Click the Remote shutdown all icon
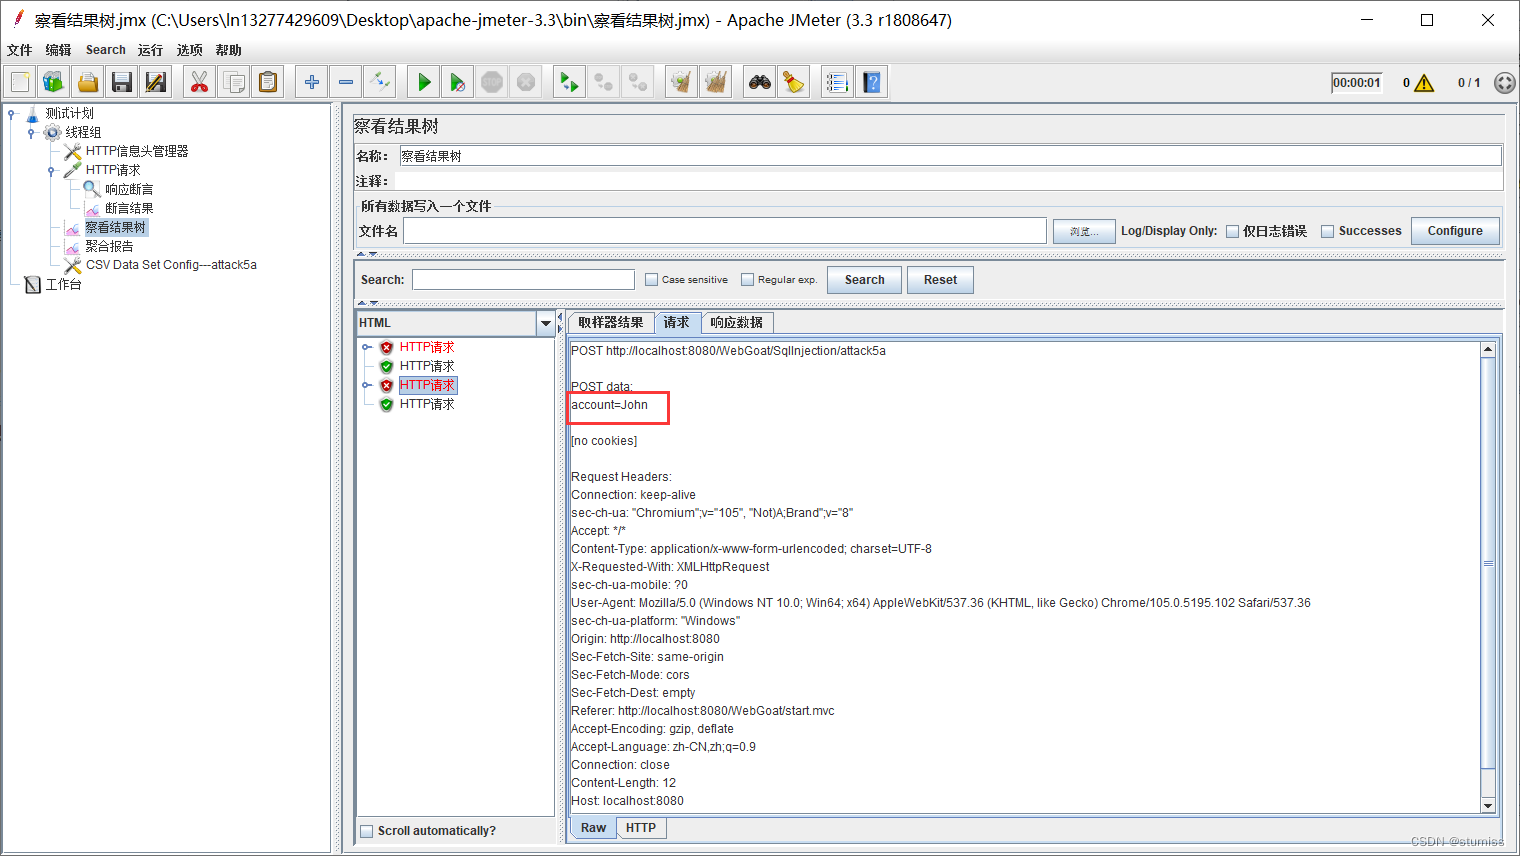This screenshot has width=1520, height=856. click(x=638, y=82)
